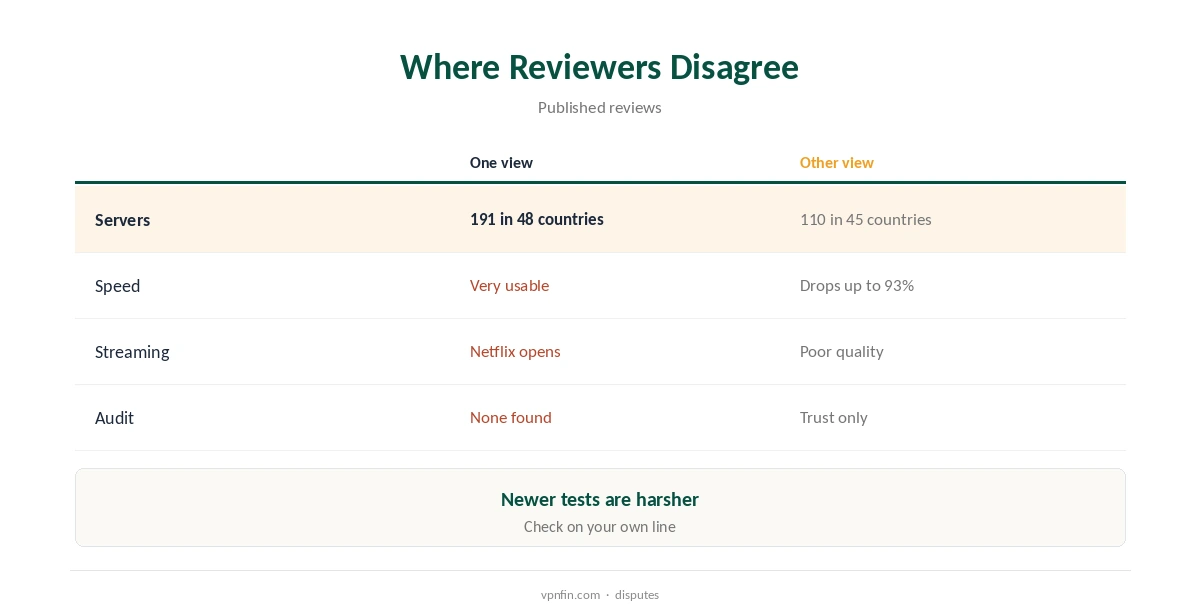
Task: Select the 'Other view' column header
Action: click(837, 162)
